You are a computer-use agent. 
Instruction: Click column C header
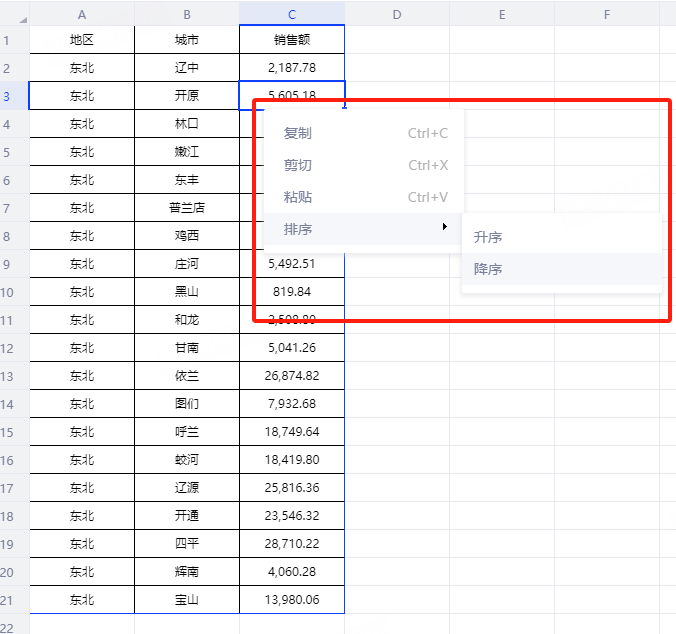292,14
